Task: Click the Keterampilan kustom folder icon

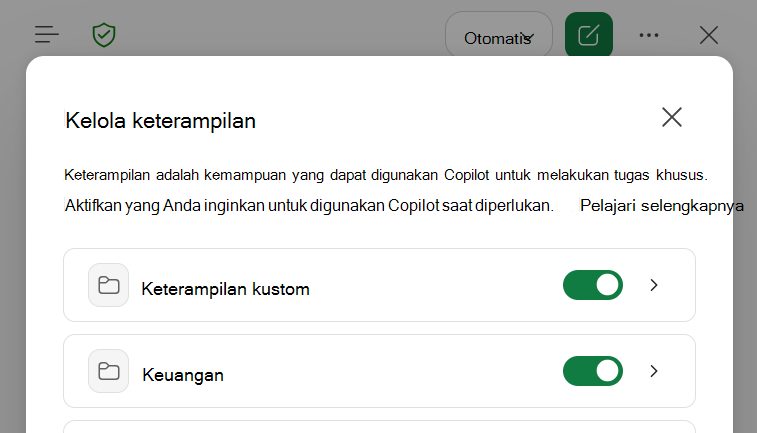Action: click(109, 285)
